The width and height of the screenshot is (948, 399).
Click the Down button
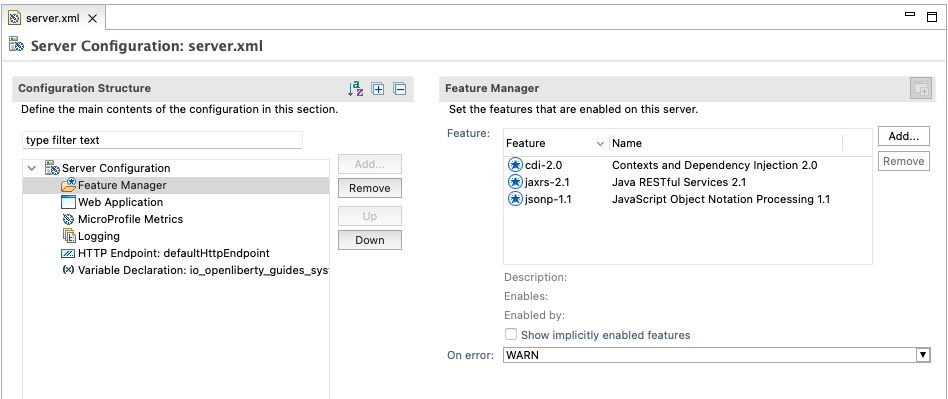point(369,240)
